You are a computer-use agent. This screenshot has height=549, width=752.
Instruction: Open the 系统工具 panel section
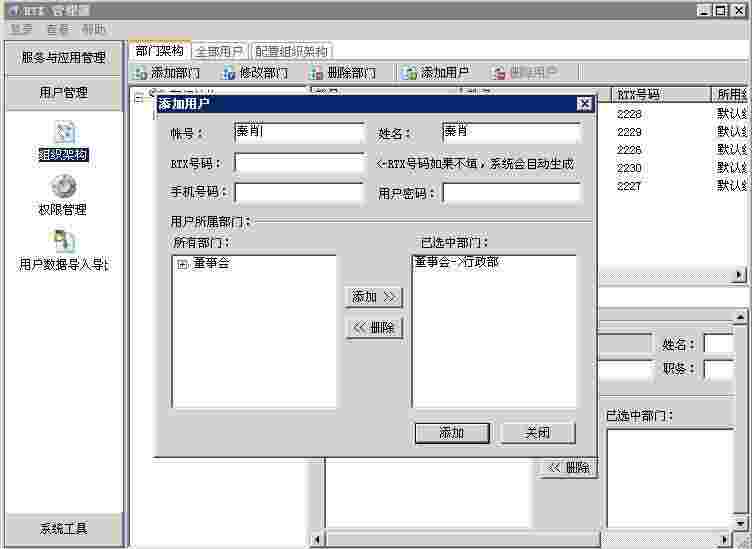63,529
